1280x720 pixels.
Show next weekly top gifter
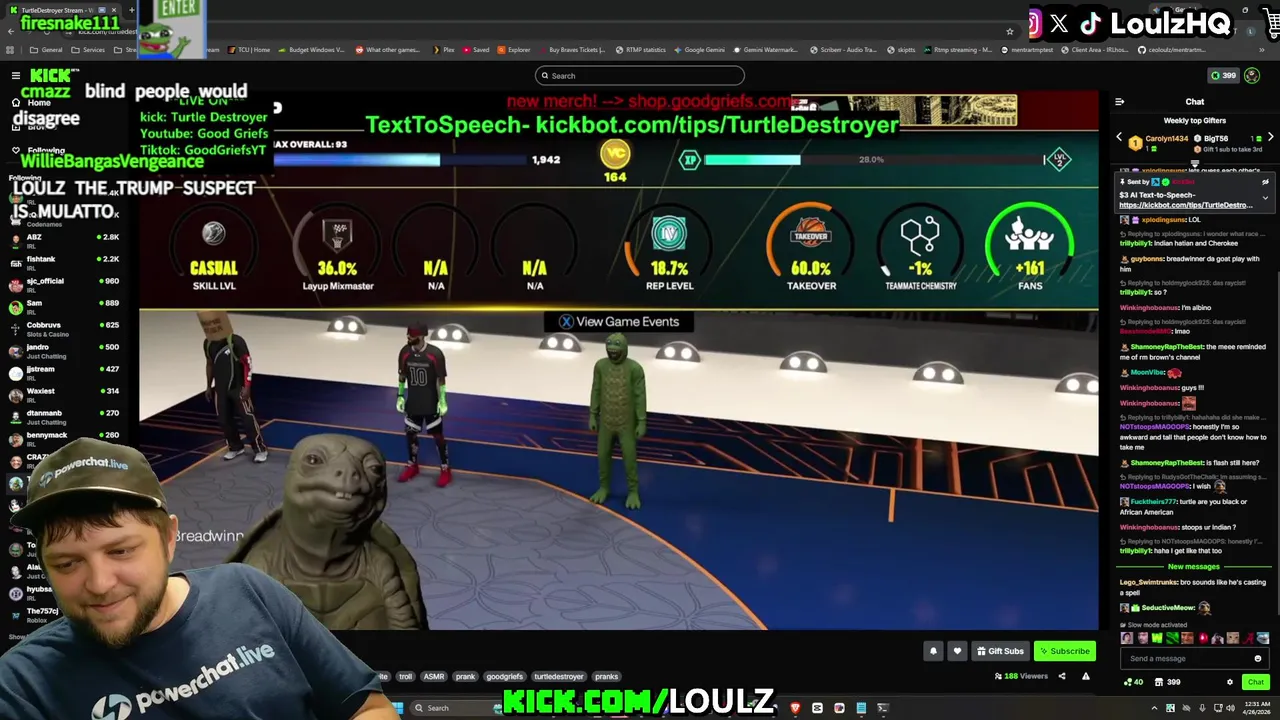tap(1270, 138)
